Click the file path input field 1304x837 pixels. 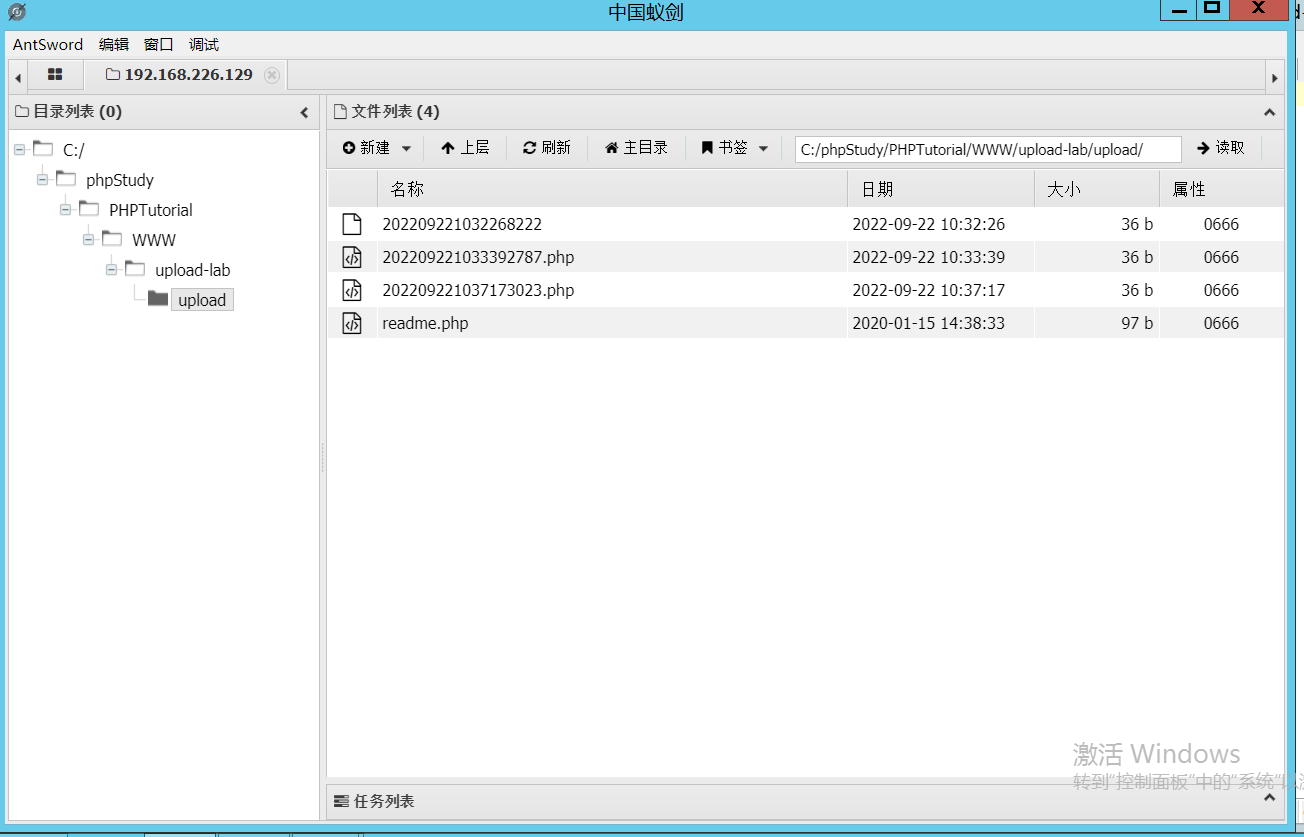pos(987,149)
